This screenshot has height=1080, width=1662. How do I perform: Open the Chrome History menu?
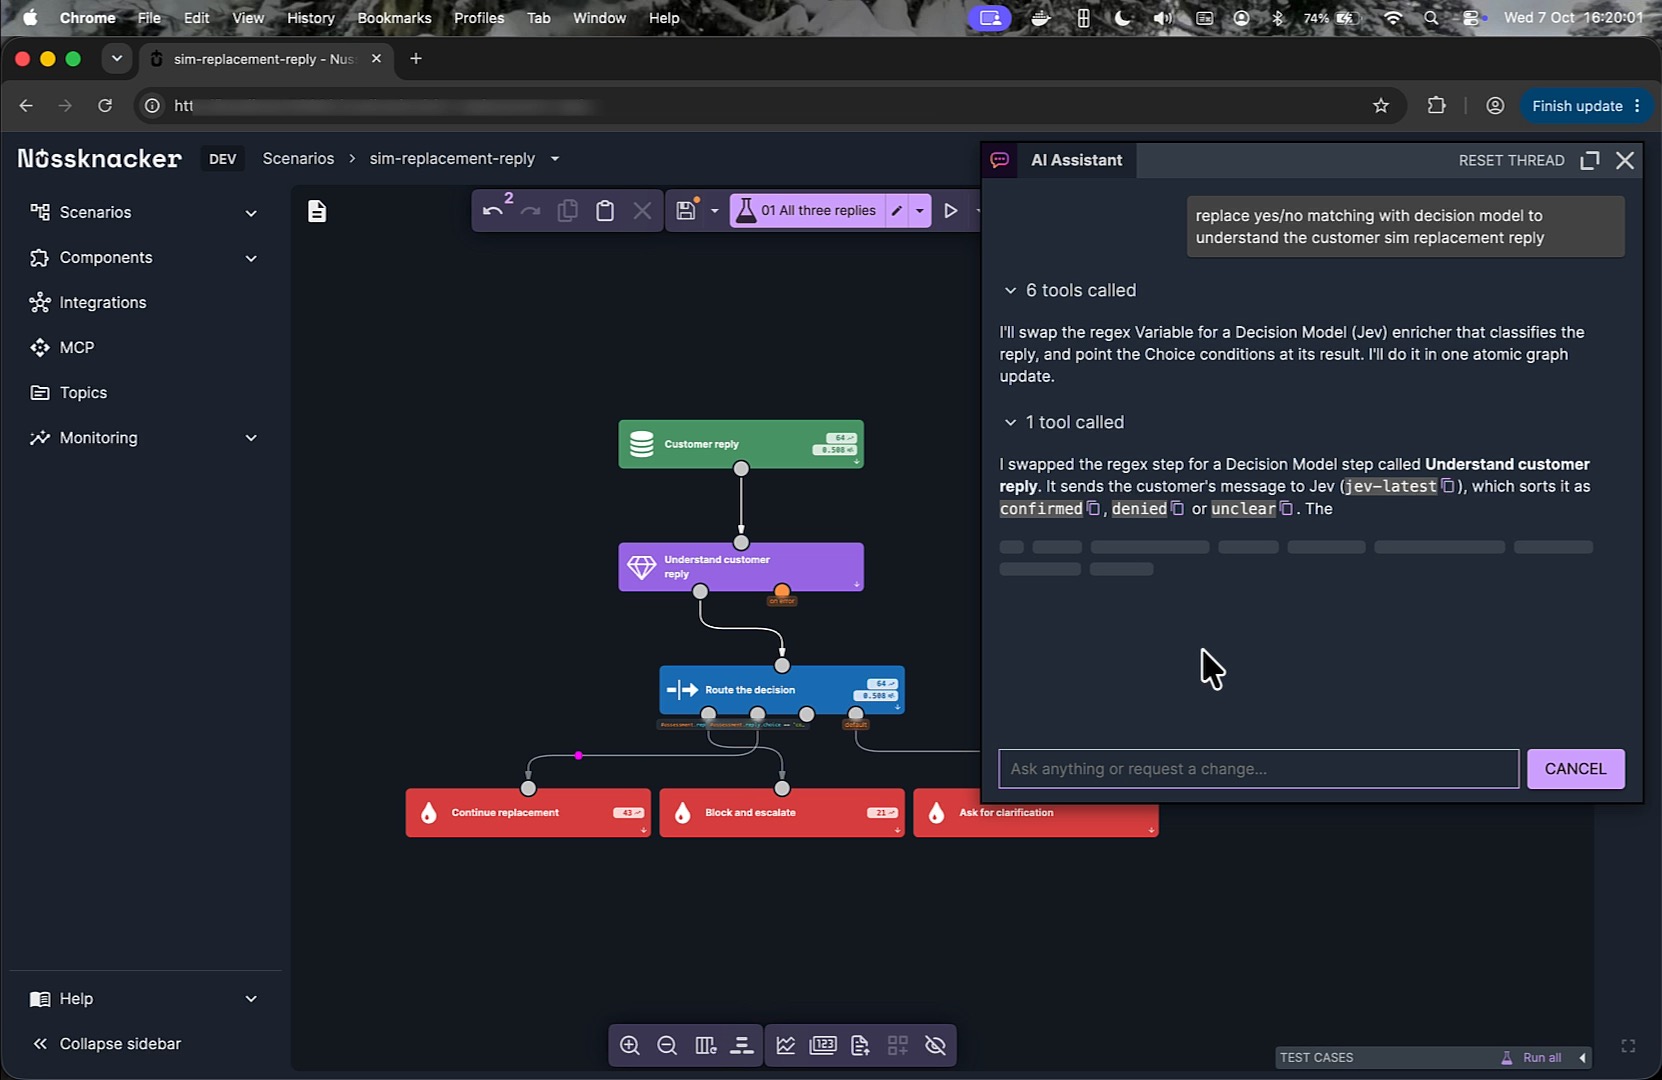click(x=310, y=18)
